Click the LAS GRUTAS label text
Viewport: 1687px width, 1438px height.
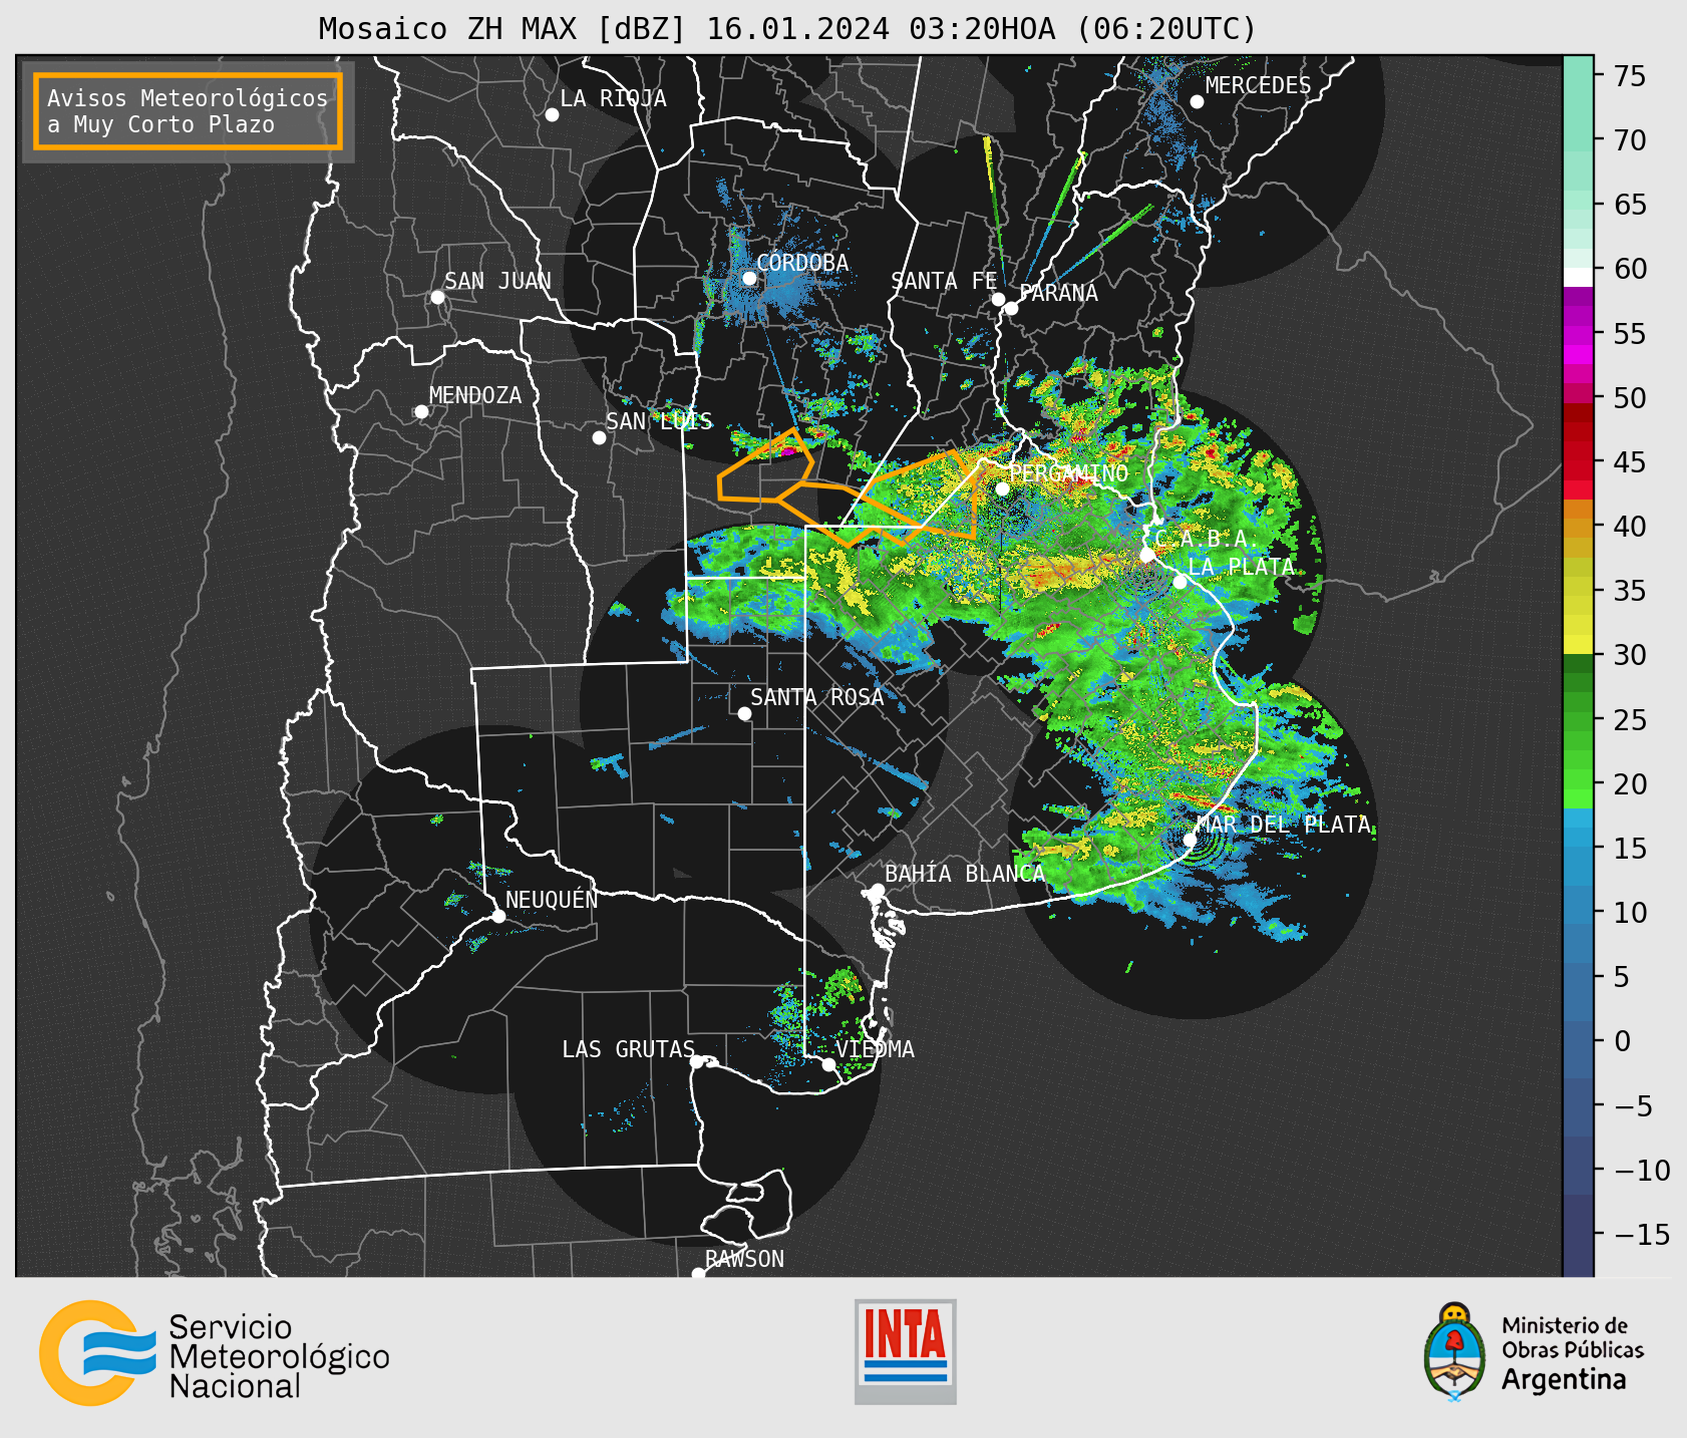click(628, 1049)
